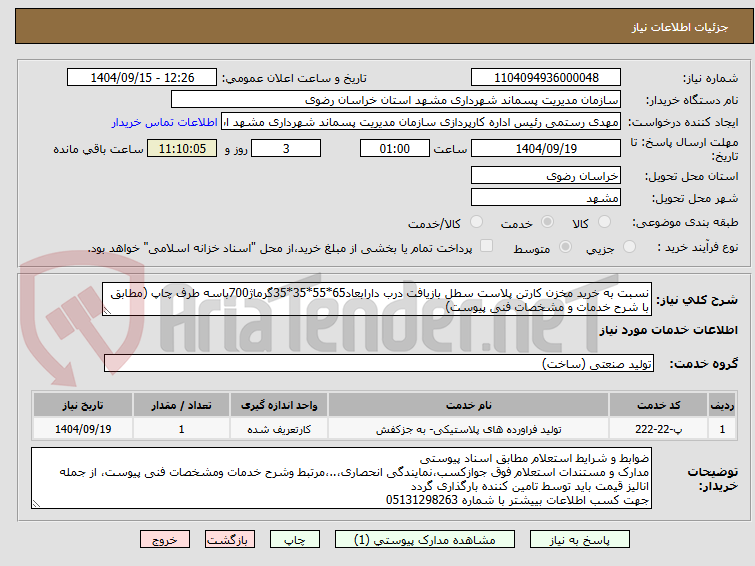Click the remaining days field showing 3

pyautogui.click(x=286, y=148)
